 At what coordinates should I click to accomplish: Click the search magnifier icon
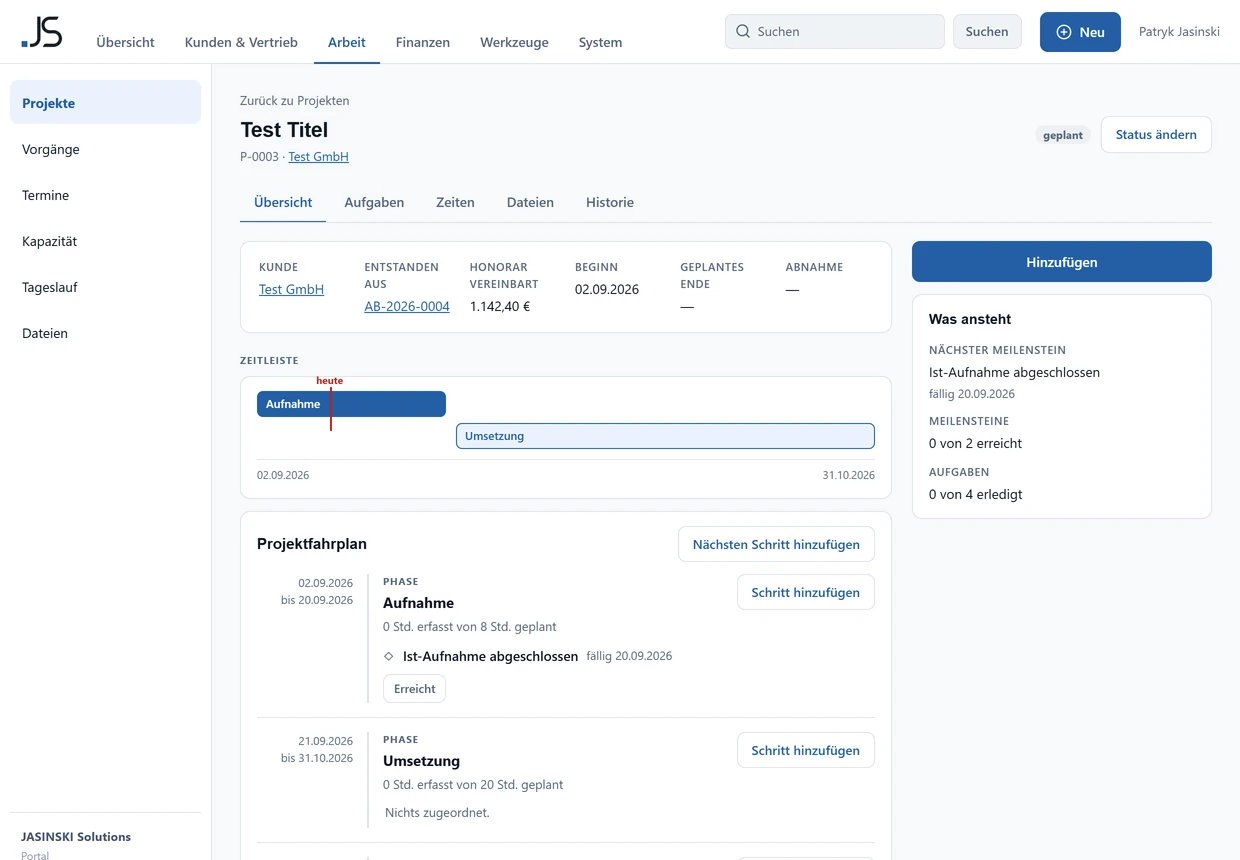click(743, 31)
